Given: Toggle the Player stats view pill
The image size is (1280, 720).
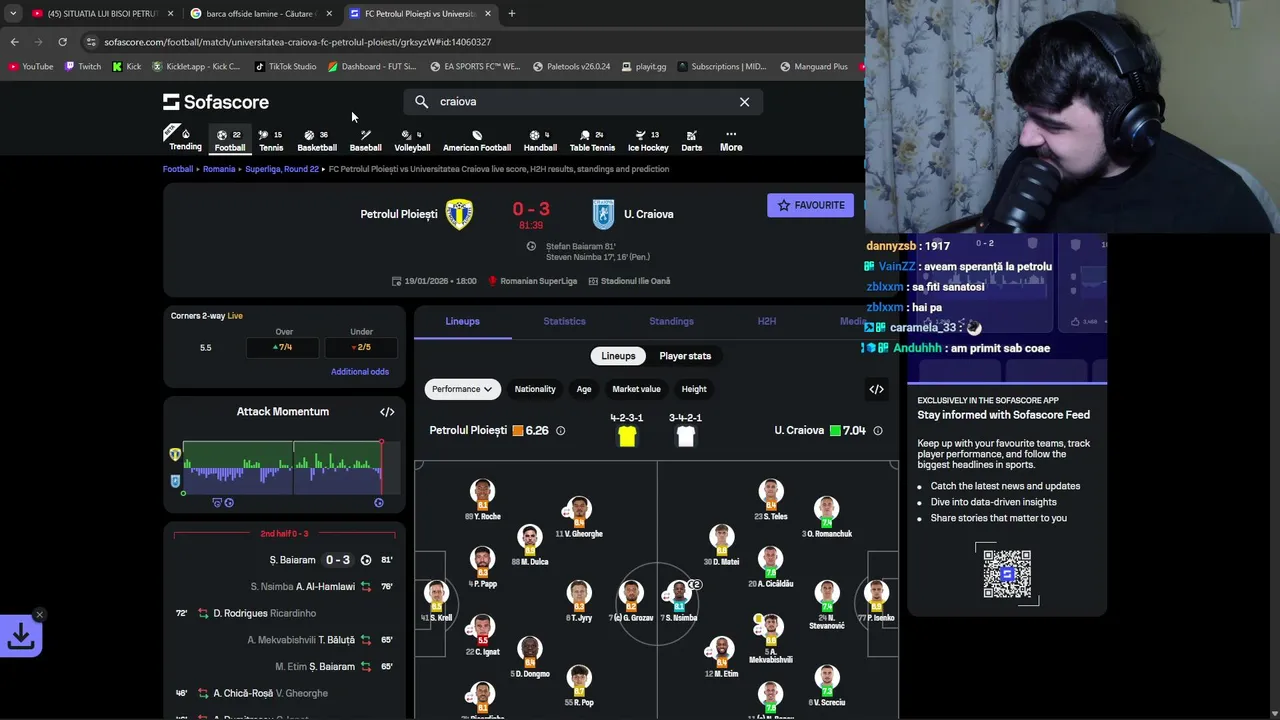Looking at the screenshot, I should coord(685,356).
